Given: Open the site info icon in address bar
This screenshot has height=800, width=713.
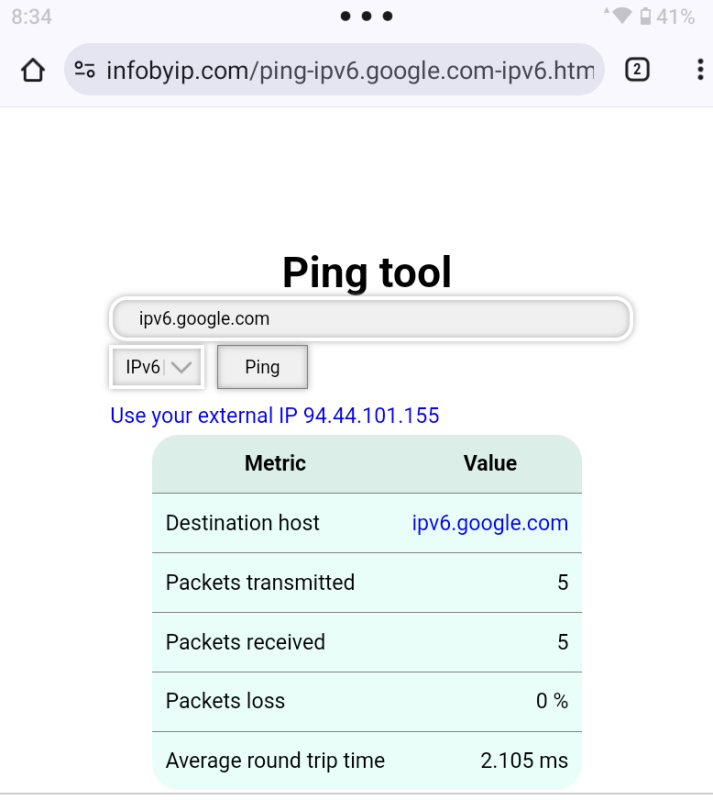Looking at the screenshot, I should (x=85, y=69).
